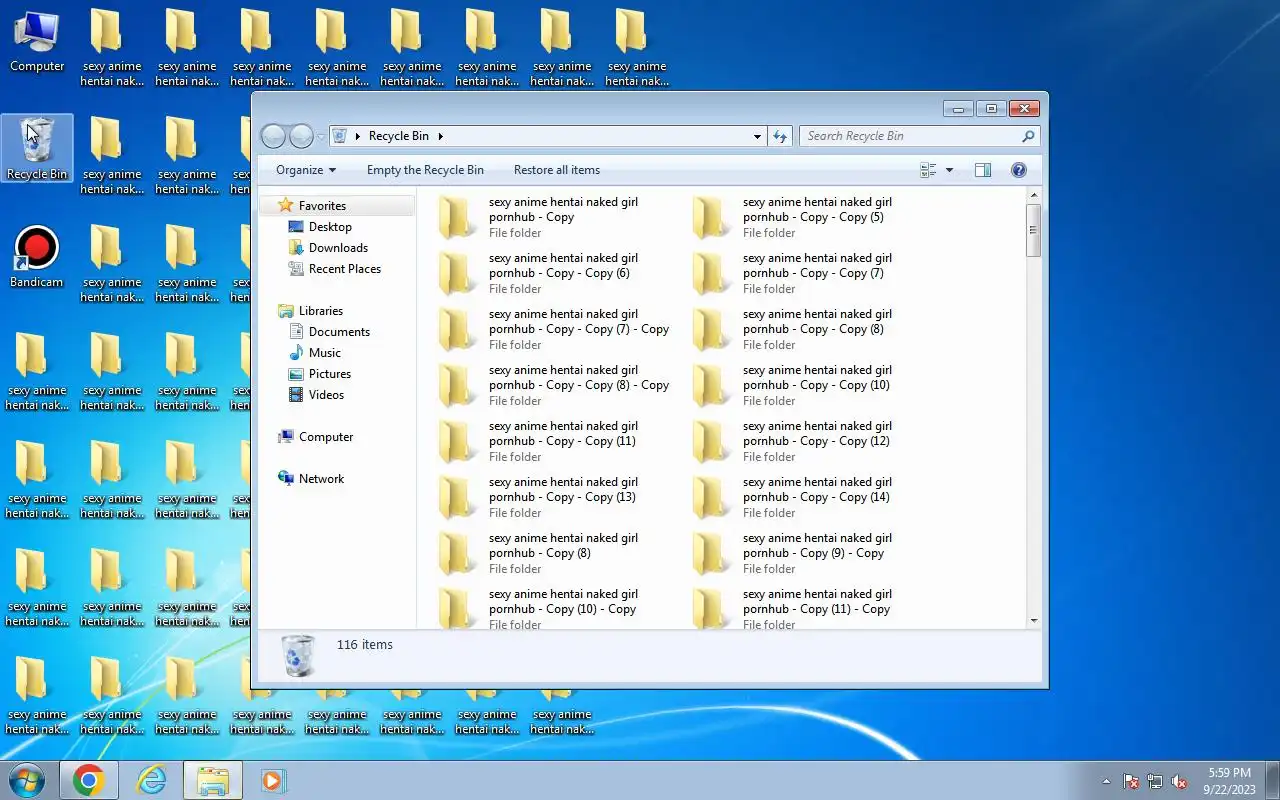Viewport: 1280px width, 800px height.
Task: Click the file list scroll up arrow
Action: tap(1034, 196)
